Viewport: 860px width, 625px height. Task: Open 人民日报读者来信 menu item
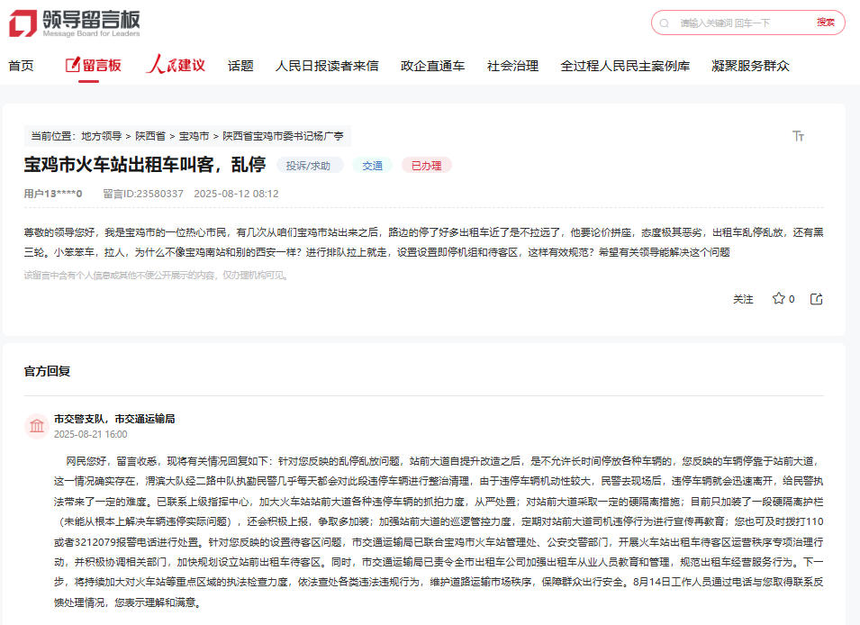(x=327, y=66)
